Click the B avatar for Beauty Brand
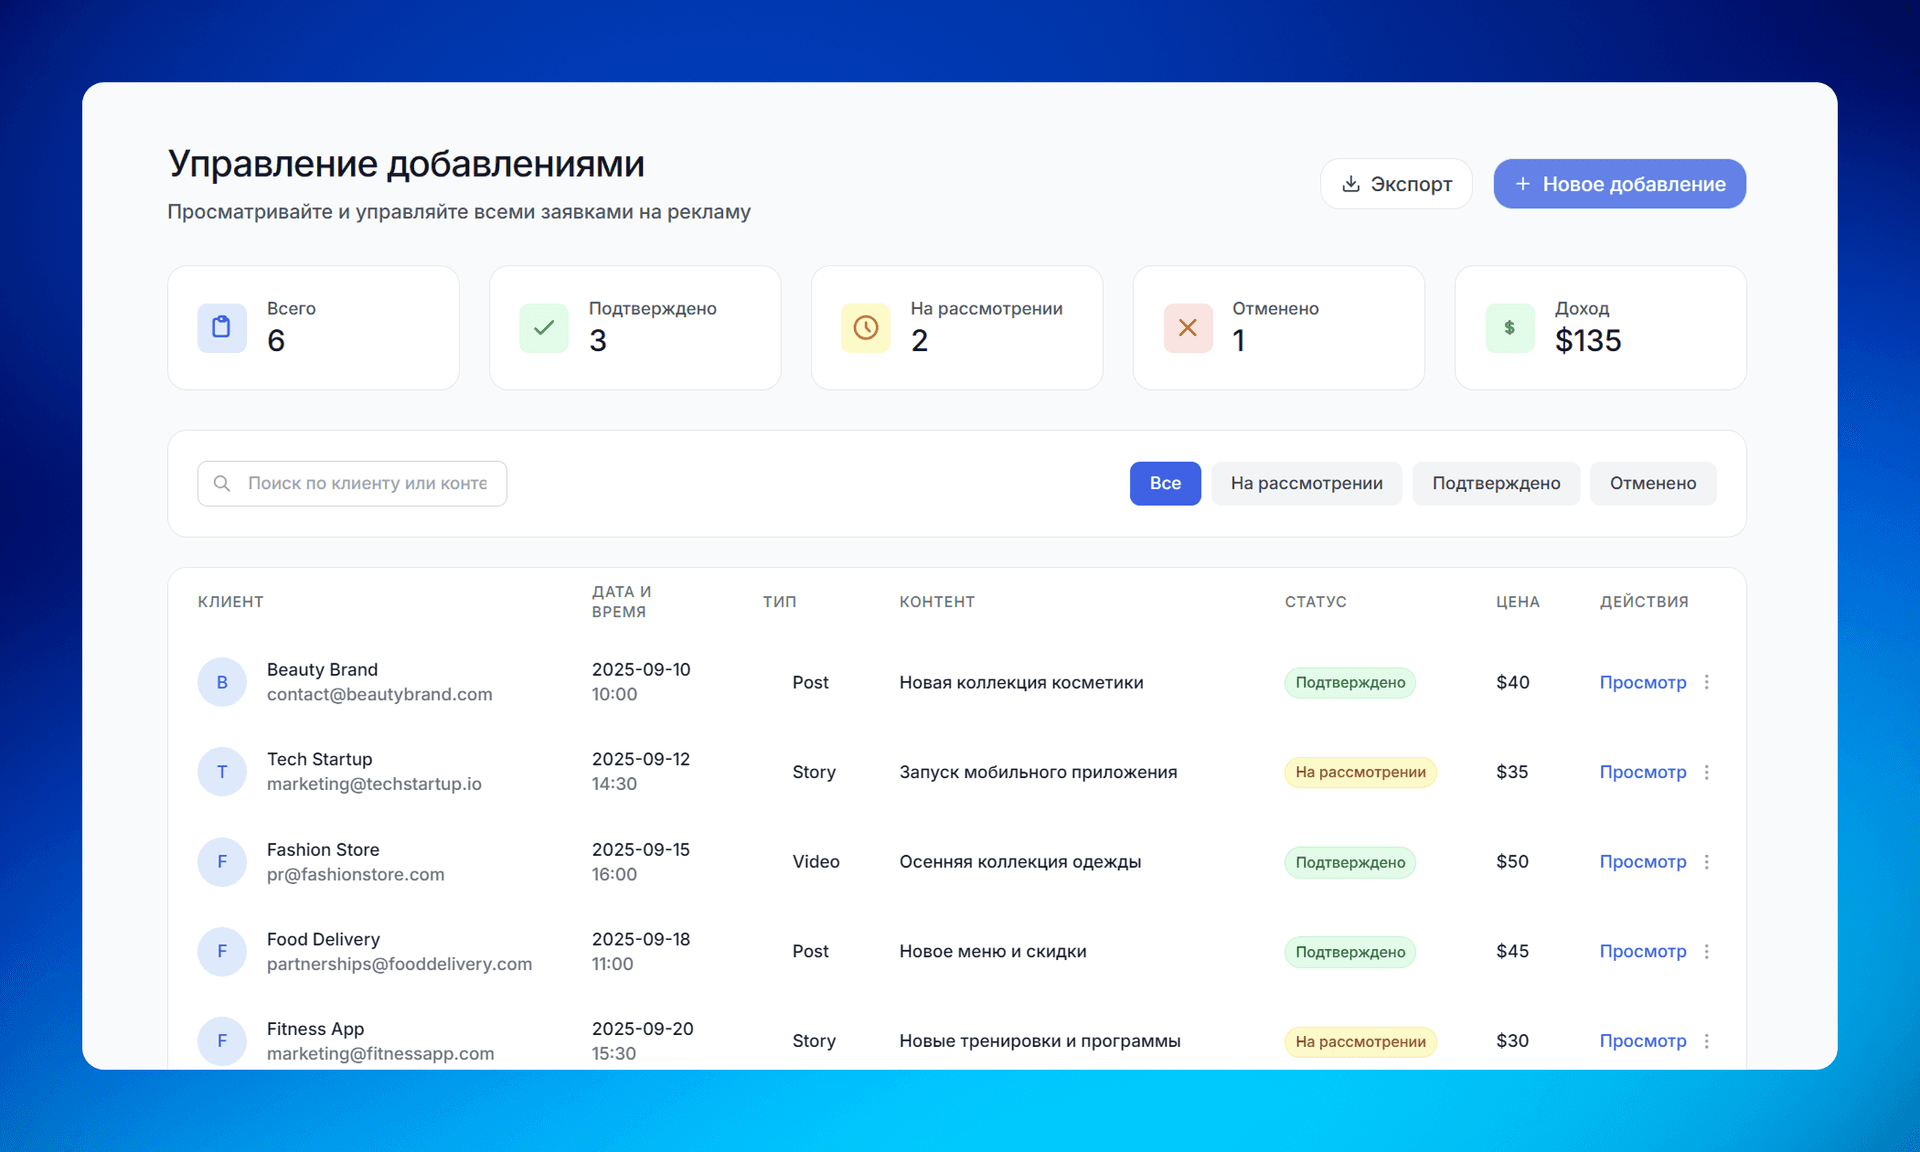Screen dimensions: 1920x1152 click(222, 682)
